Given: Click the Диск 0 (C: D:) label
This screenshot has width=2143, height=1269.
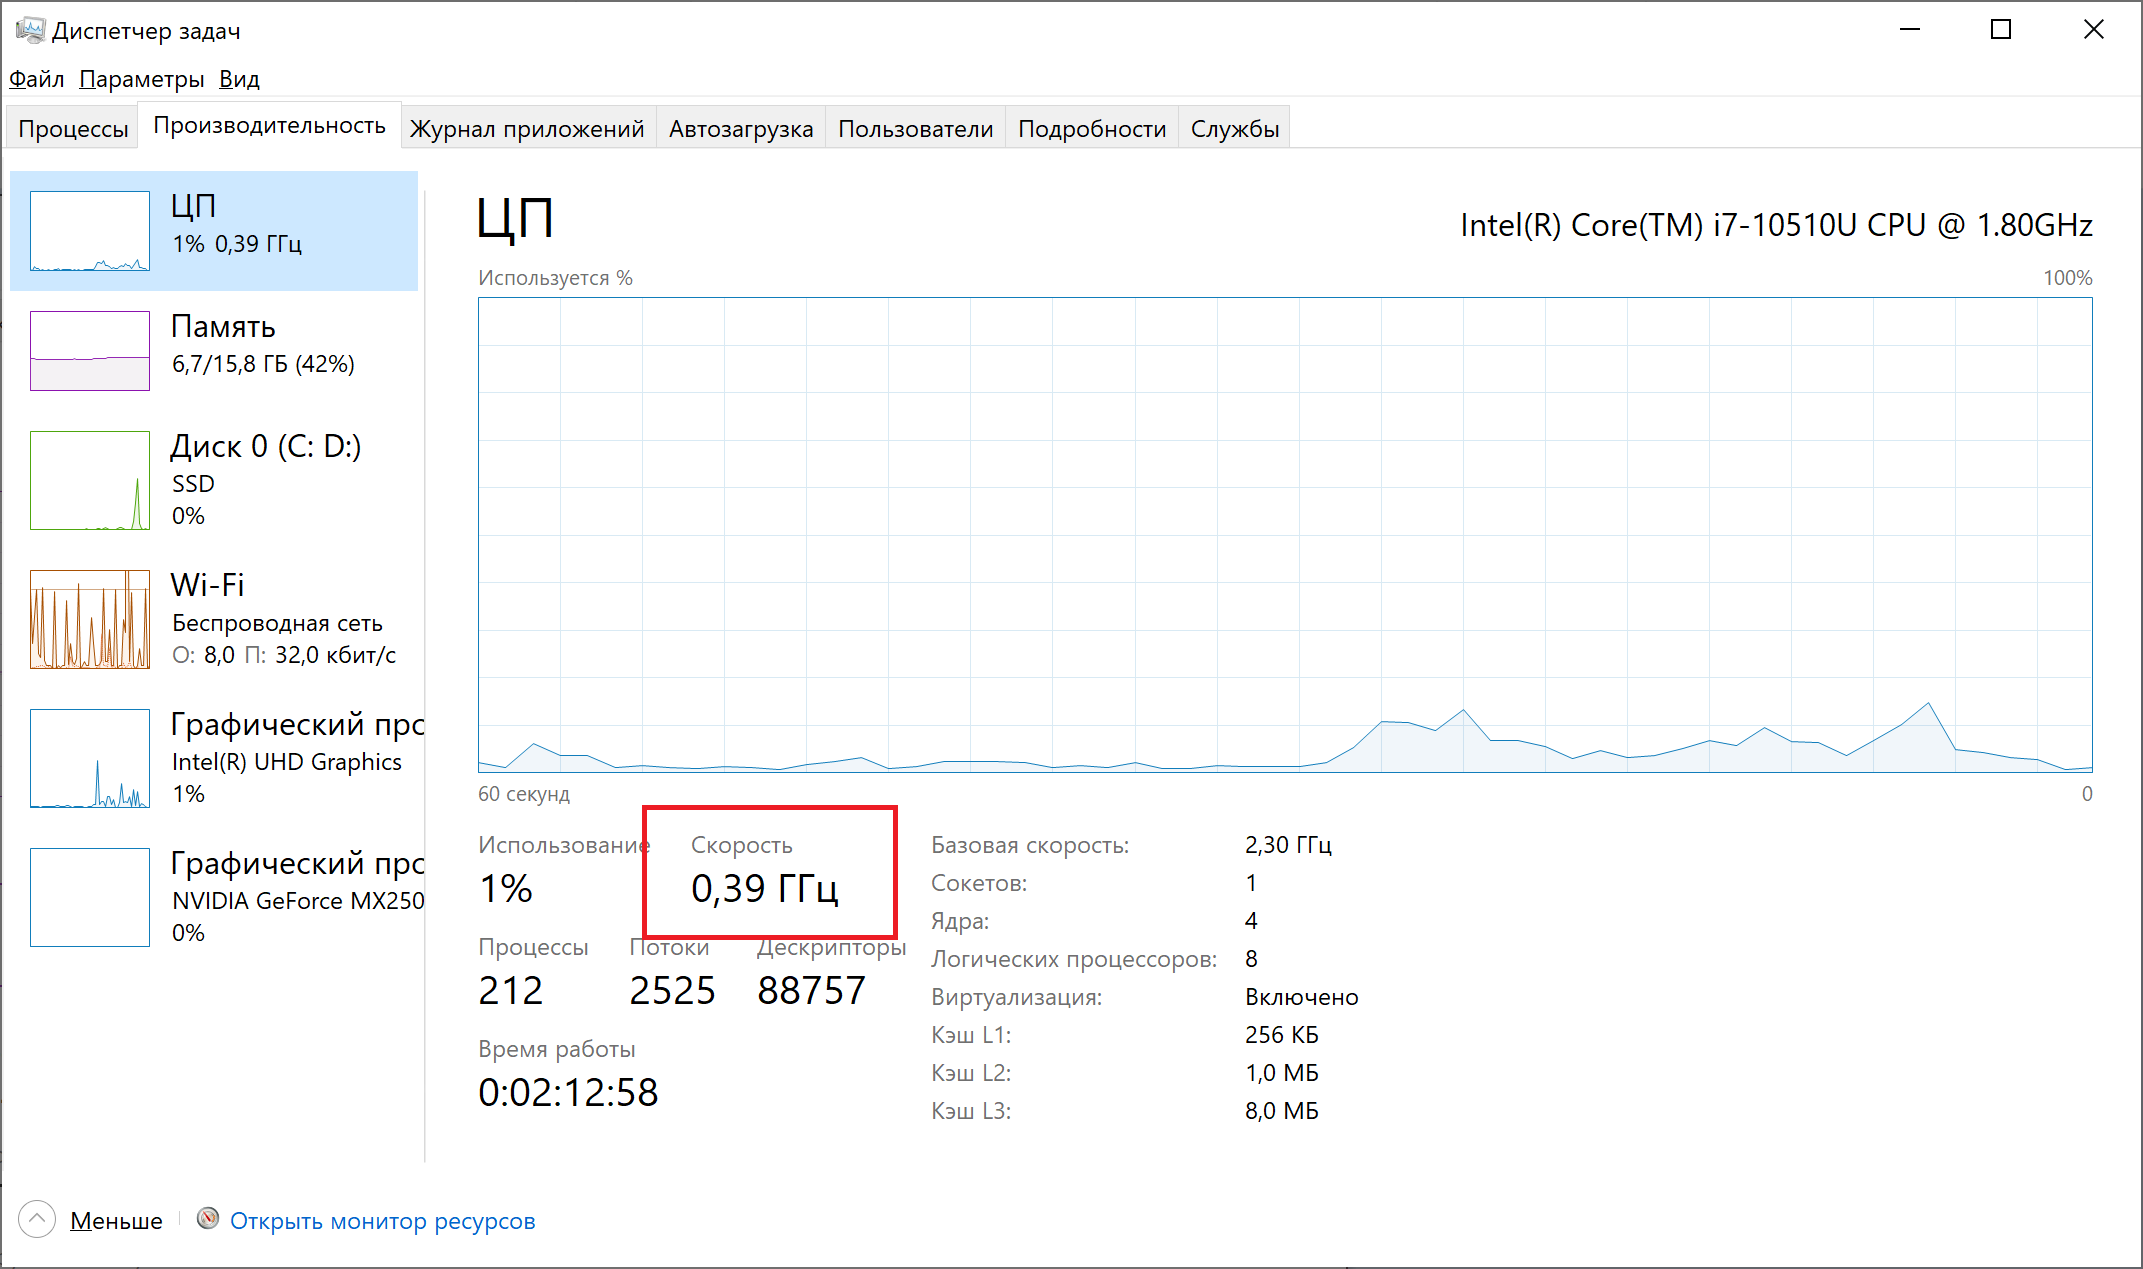Looking at the screenshot, I should [x=266, y=446].
